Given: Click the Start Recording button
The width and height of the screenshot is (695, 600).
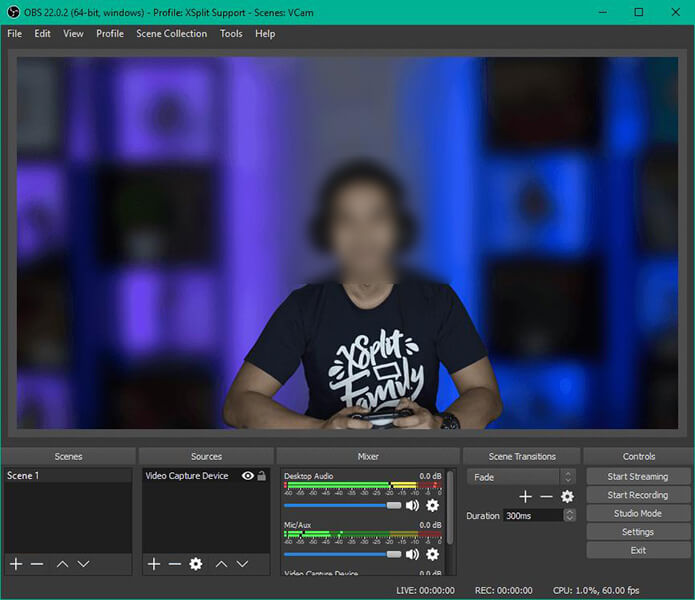Looking at the screenshot, I should tap(638, 495).
